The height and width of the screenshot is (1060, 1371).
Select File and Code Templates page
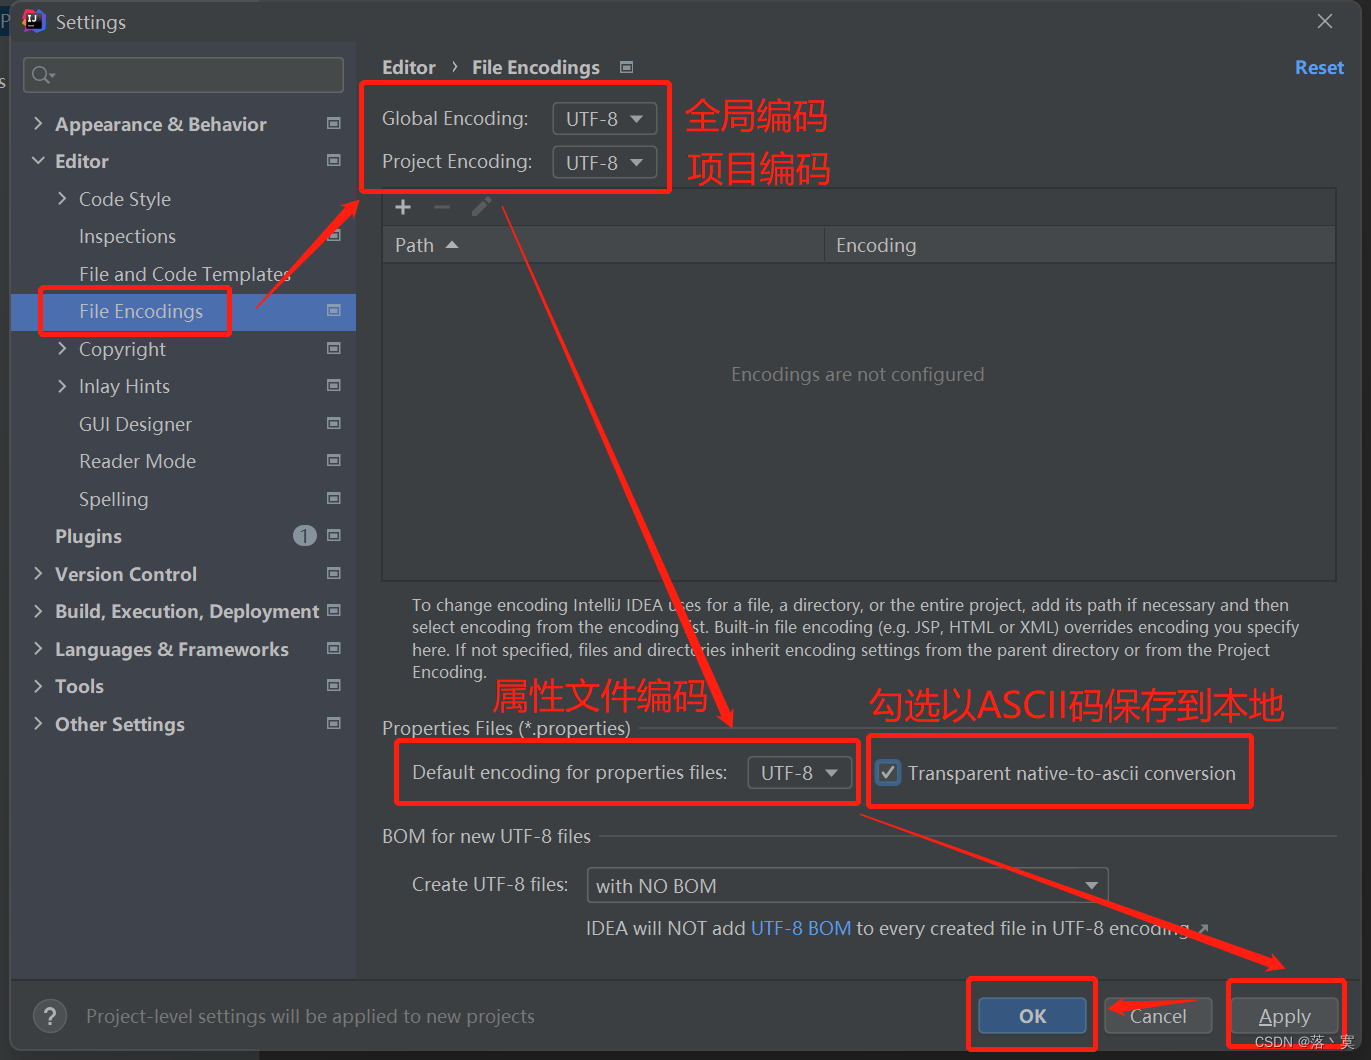(x=185, y=274)
